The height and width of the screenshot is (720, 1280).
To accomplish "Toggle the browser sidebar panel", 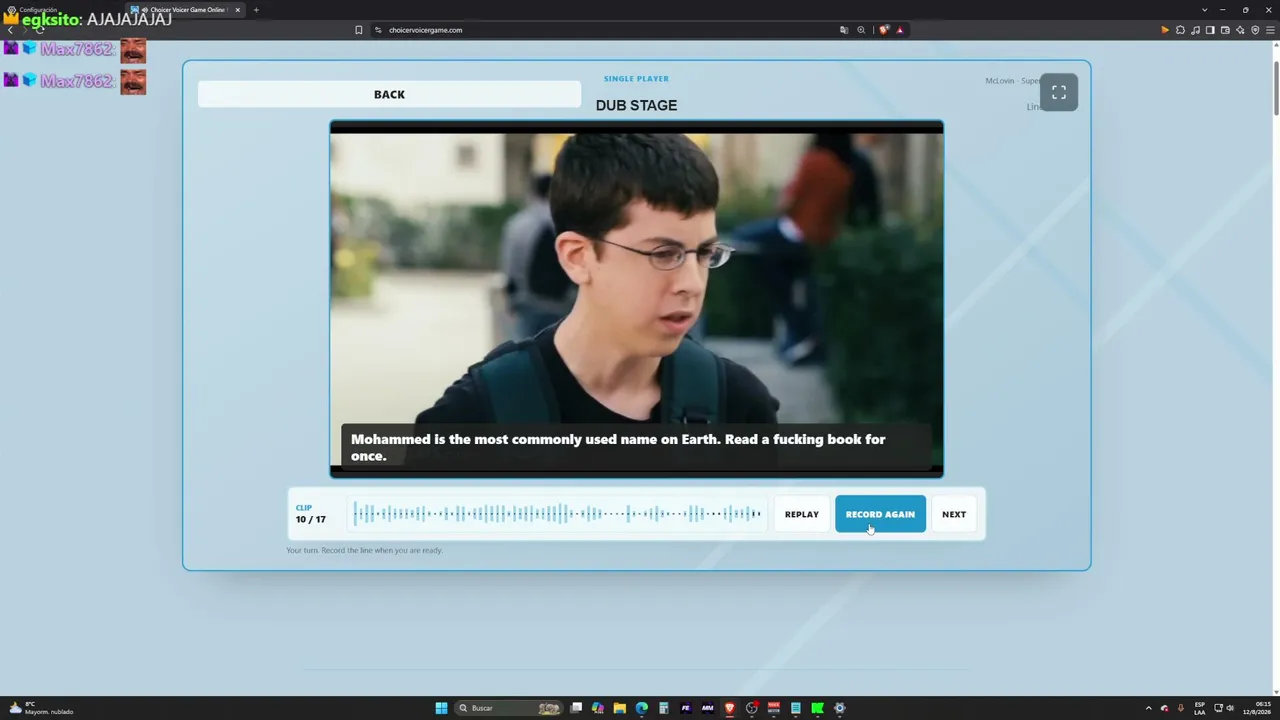I will tap(1210, 30).
